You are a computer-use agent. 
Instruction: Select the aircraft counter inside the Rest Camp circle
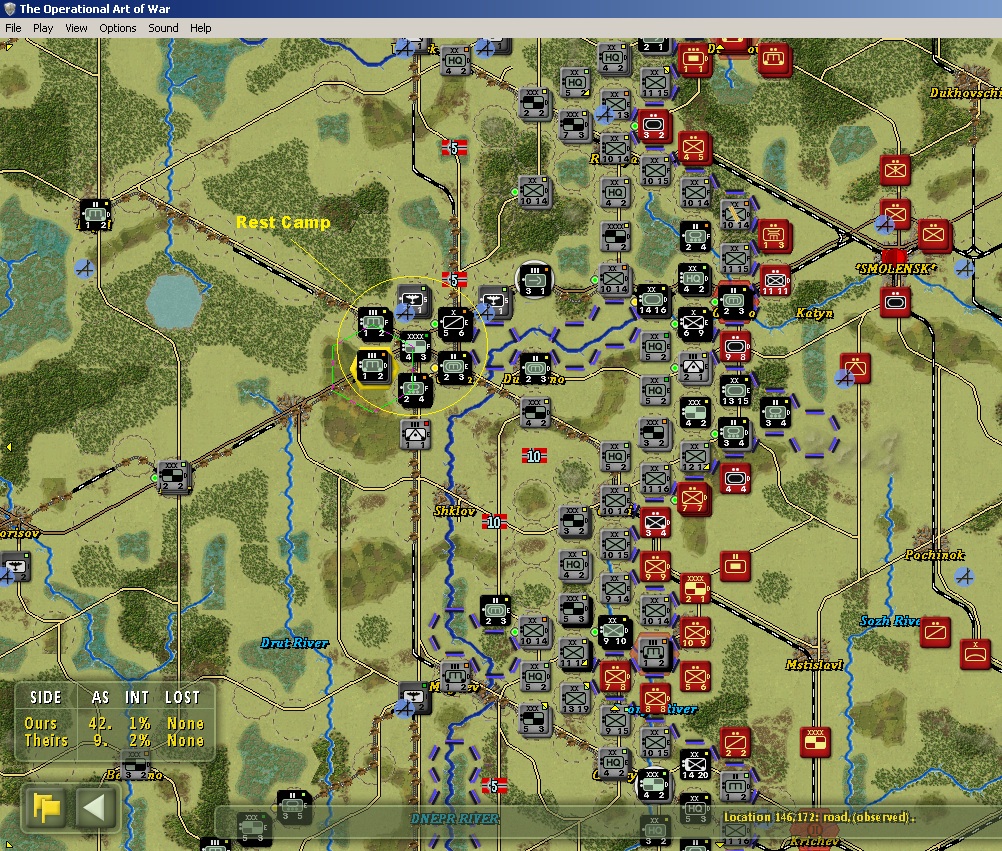(x=413, y=300)
